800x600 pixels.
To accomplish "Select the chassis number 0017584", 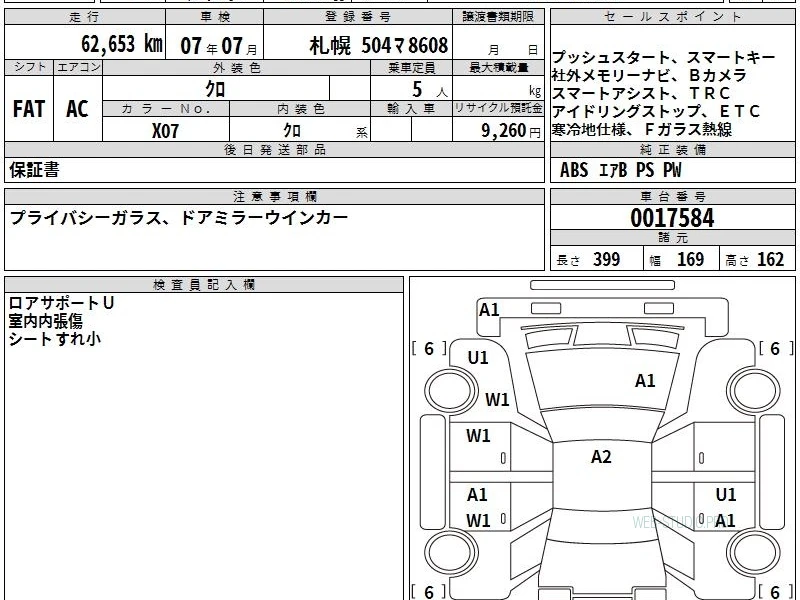I will 672,218.
